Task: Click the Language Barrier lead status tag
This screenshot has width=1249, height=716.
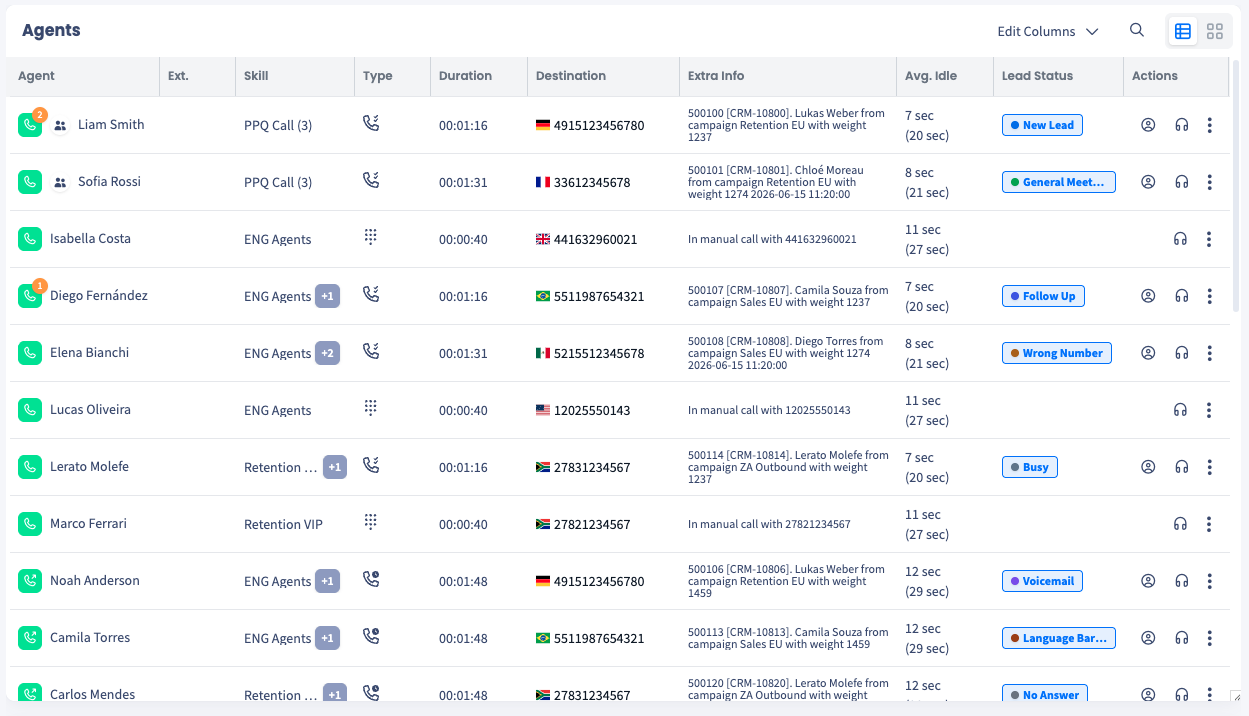Action: coord(1059,638)
